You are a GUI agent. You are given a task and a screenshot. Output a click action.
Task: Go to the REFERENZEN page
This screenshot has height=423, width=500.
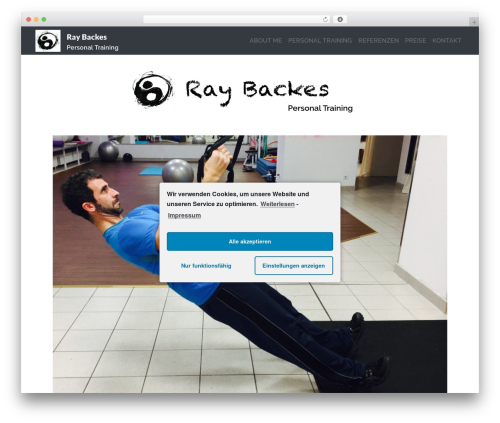378,41
